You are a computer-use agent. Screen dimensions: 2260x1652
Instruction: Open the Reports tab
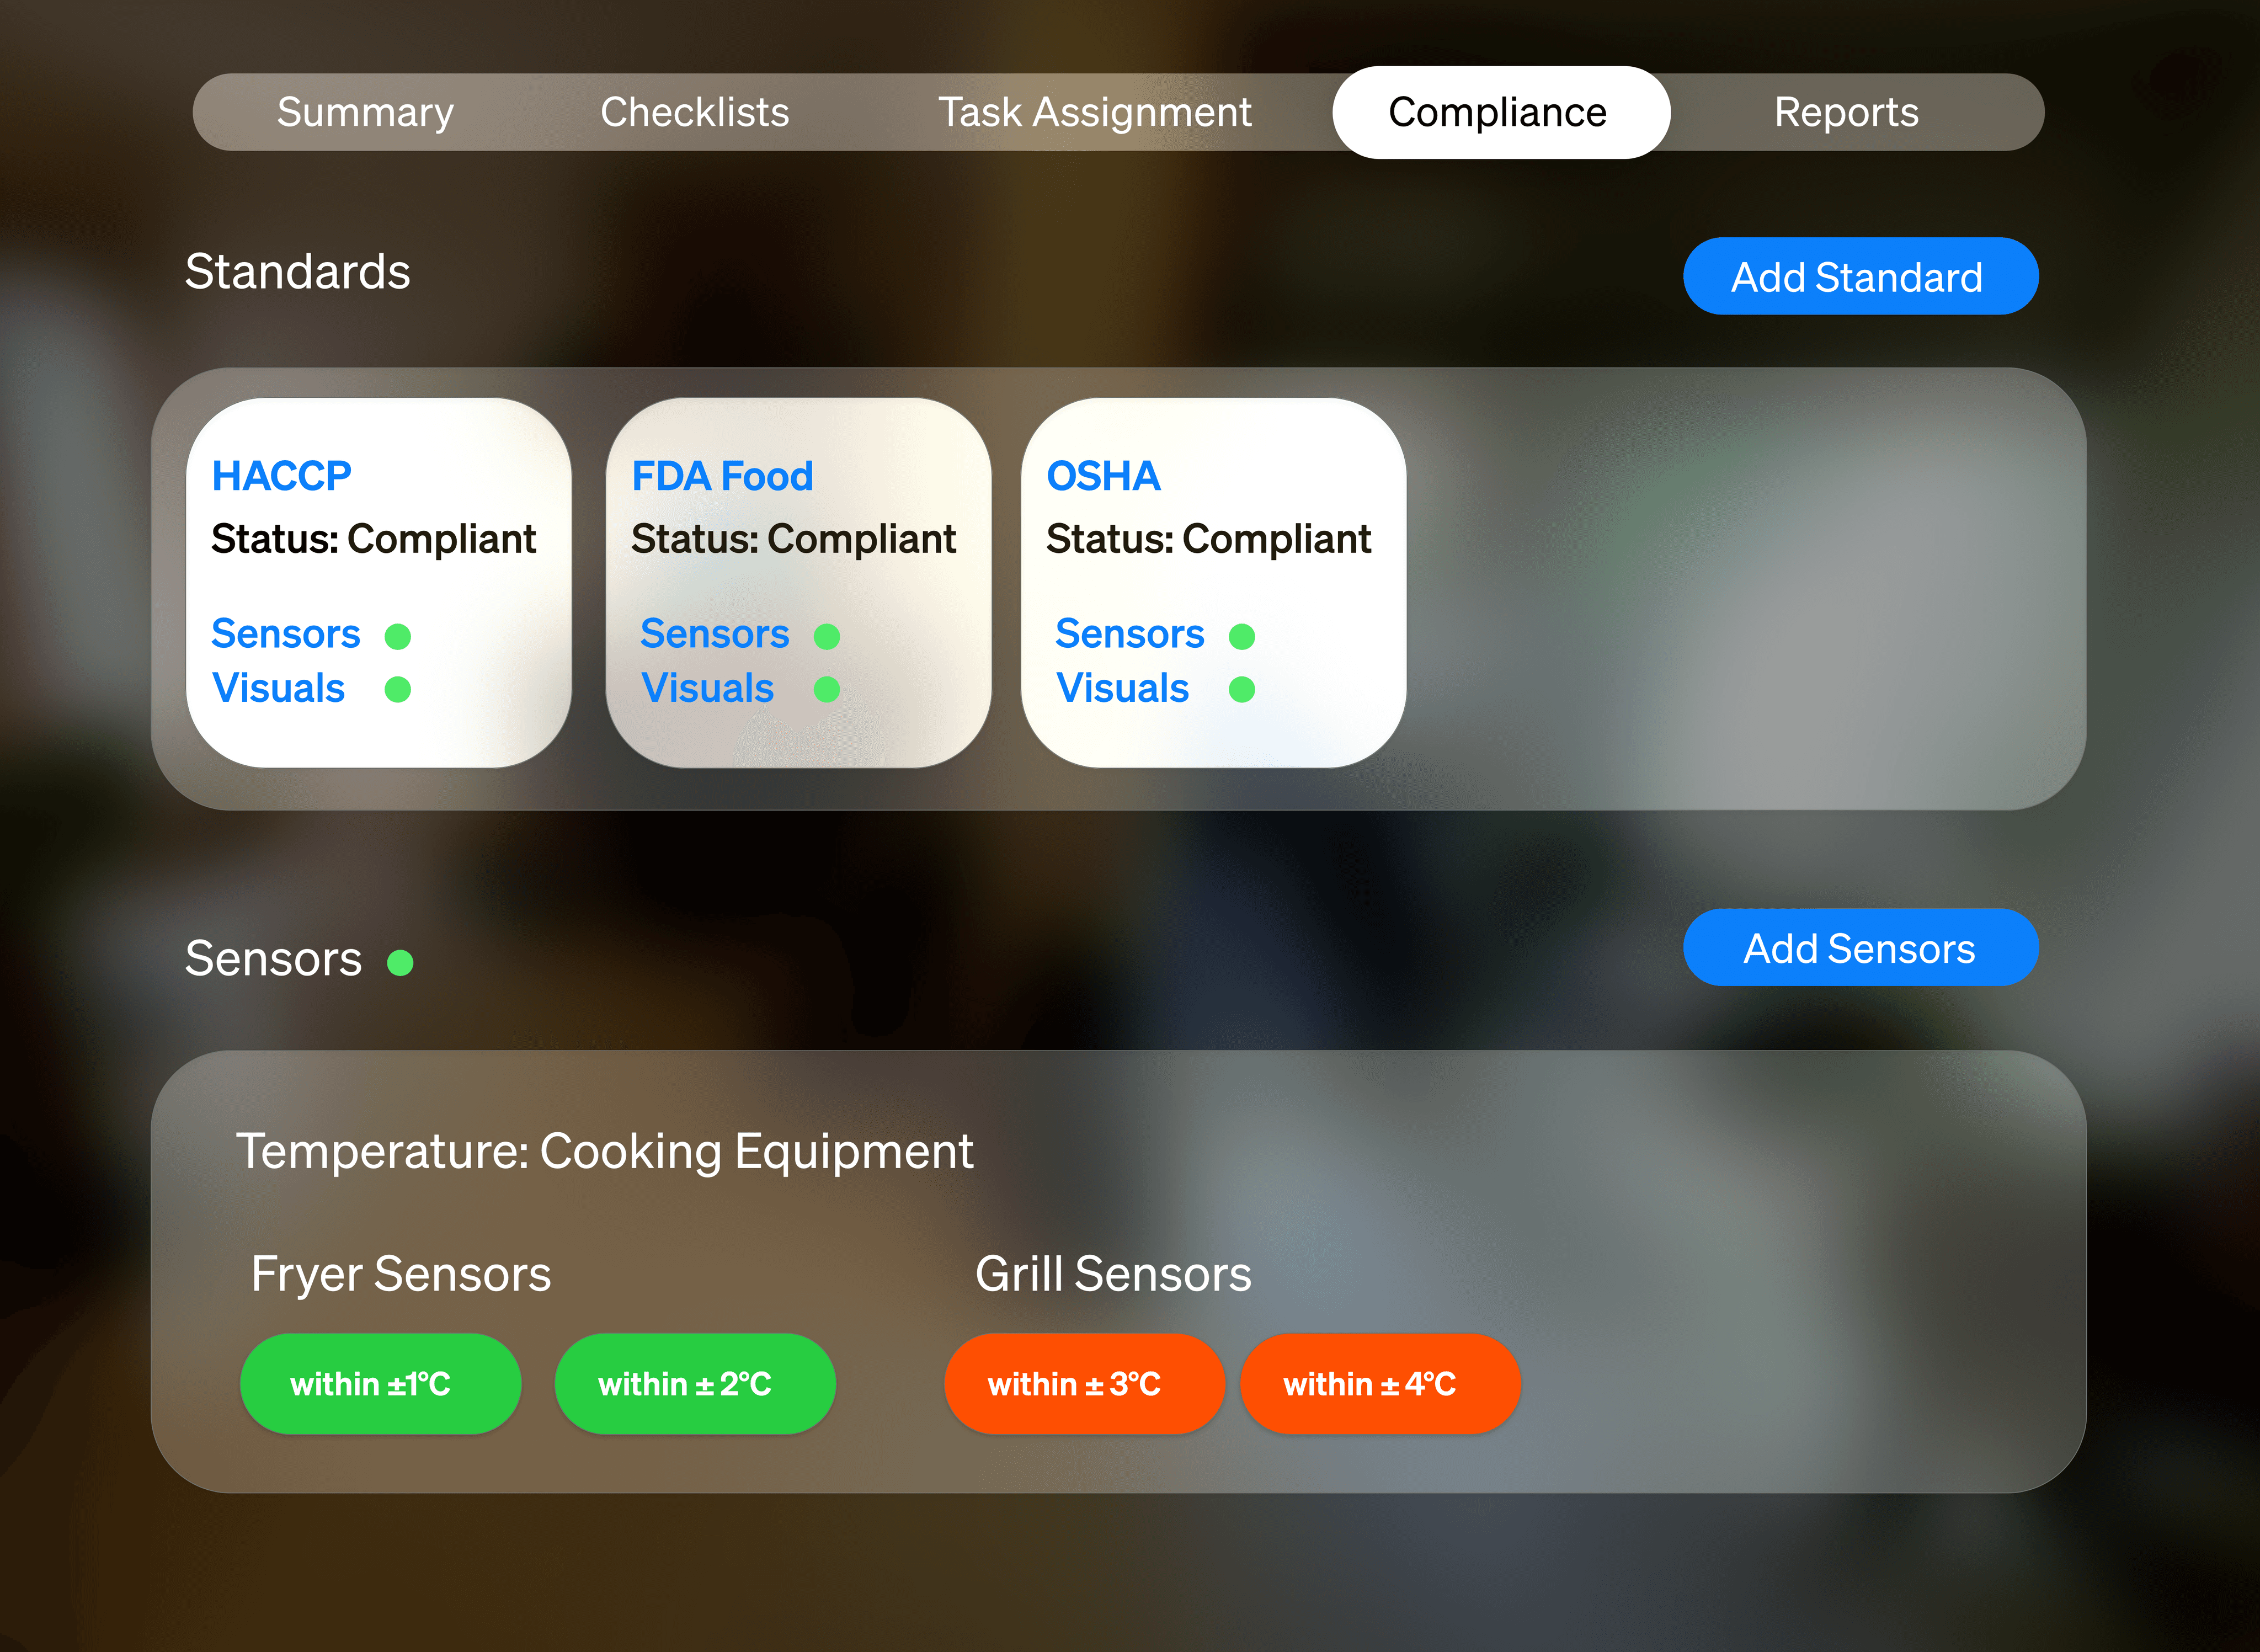pyautogui.click(x=1846, y=112)
